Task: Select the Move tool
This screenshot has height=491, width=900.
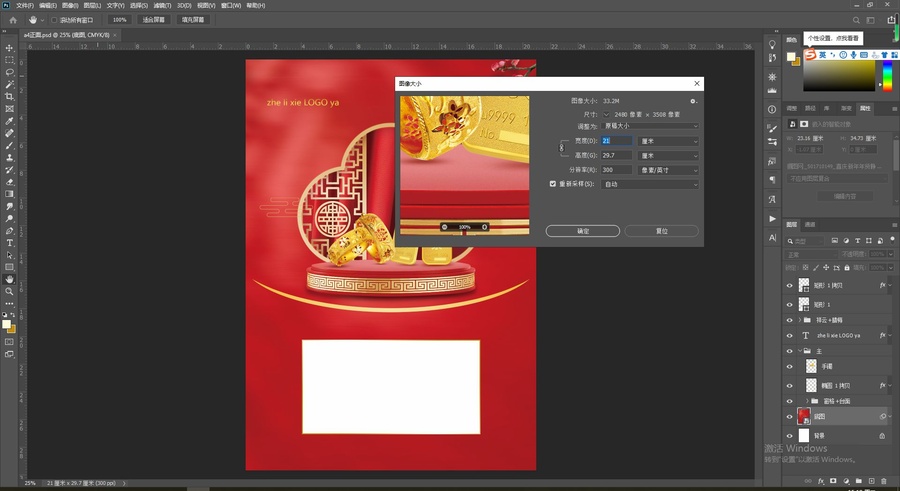Action: click(x=9, y=48)
